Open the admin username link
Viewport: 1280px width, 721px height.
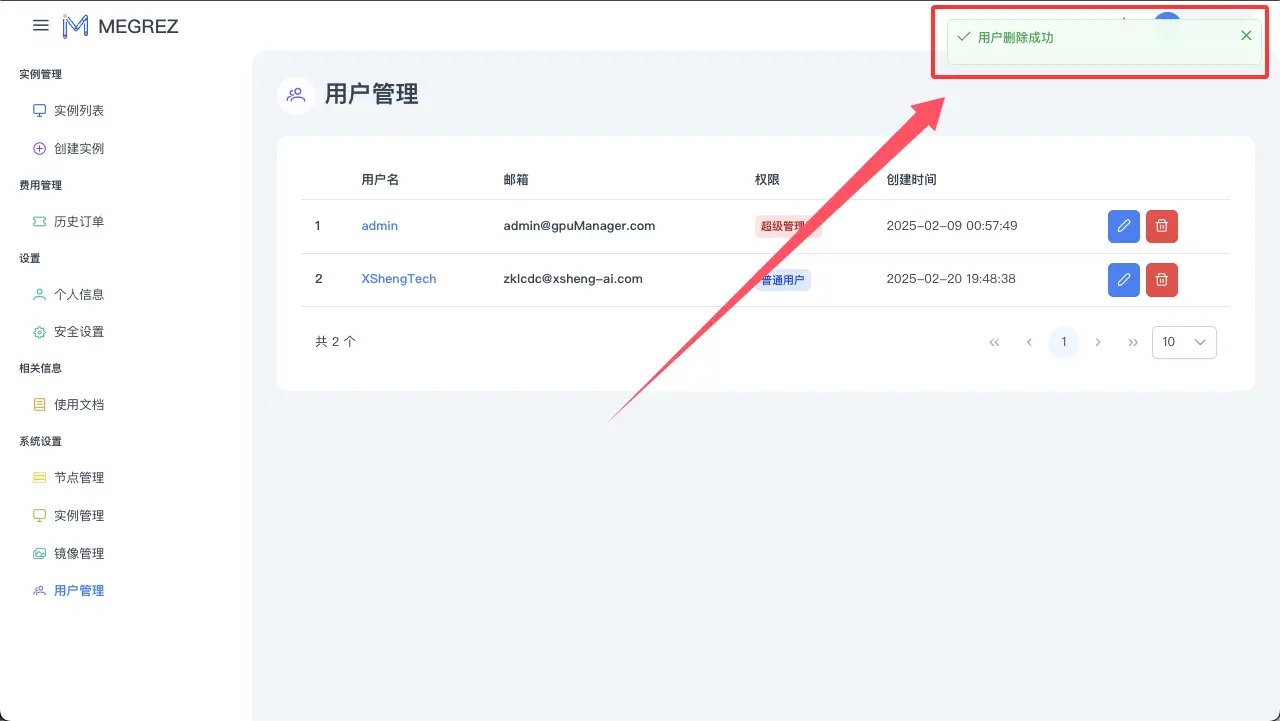[x=379, y=226]
